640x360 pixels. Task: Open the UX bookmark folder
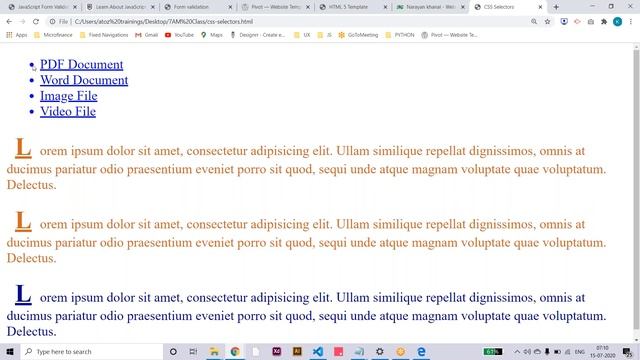click(302, 35)
